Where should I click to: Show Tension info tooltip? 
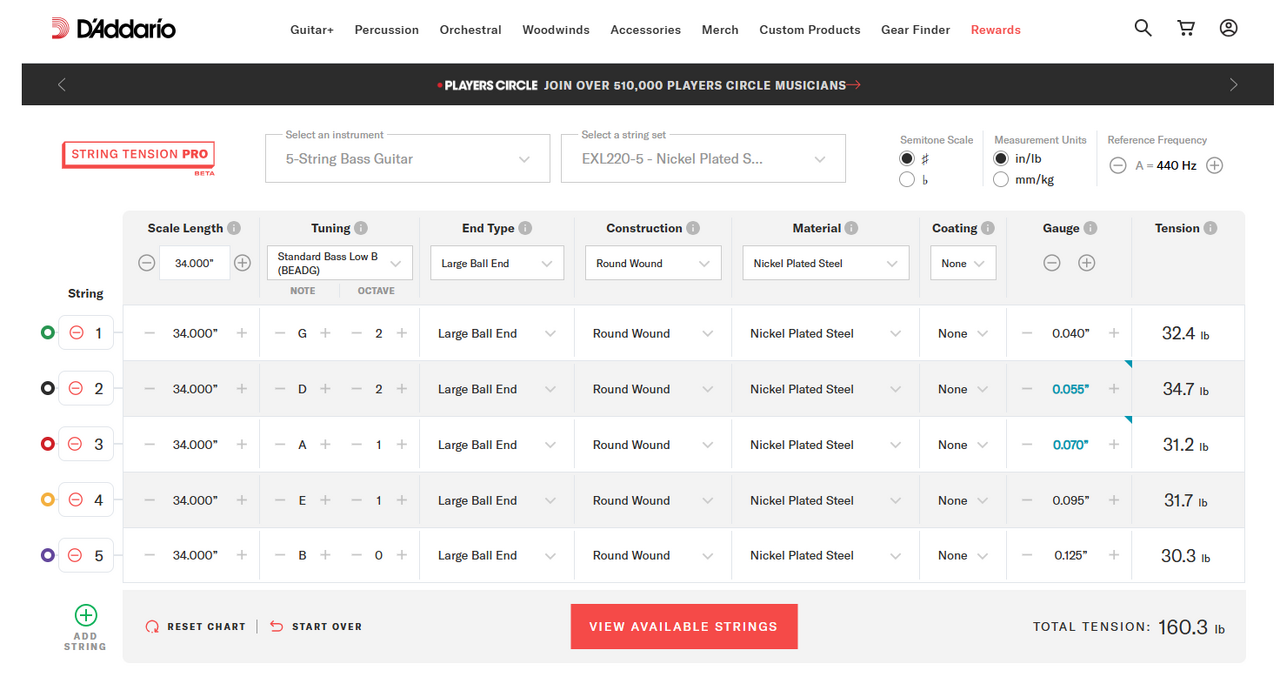click(x=1210, y=228)
